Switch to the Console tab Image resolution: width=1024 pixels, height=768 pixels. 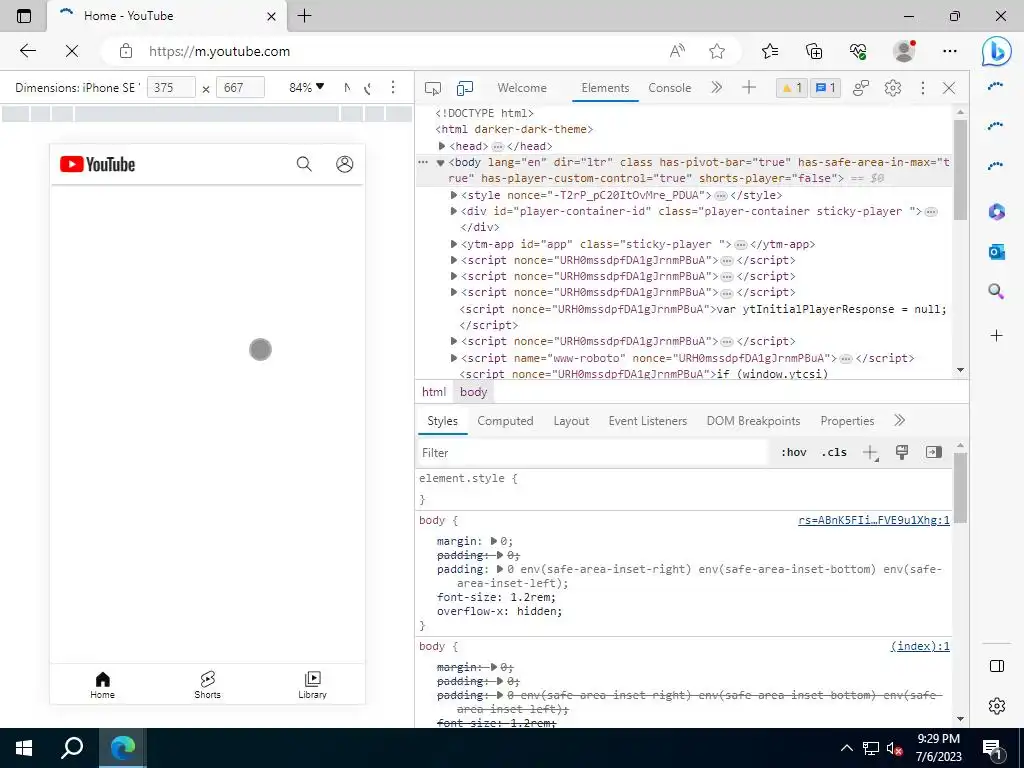(x=669, y=88)
